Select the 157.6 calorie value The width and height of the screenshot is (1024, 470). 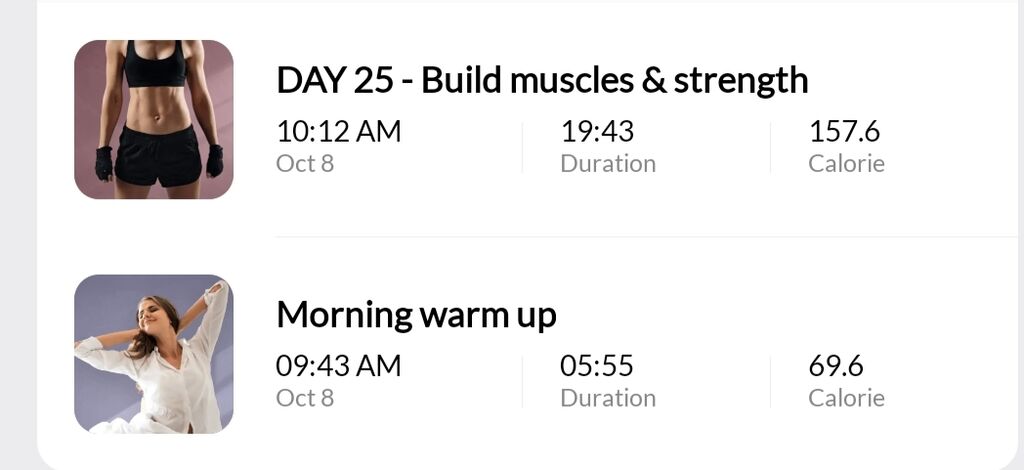844,132
